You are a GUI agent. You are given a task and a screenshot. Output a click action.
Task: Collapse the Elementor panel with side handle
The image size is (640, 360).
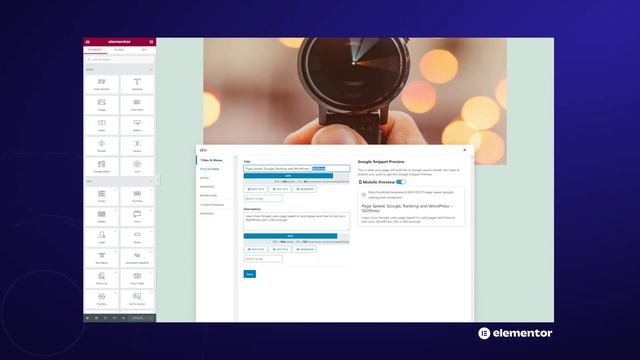pos(158,180)
